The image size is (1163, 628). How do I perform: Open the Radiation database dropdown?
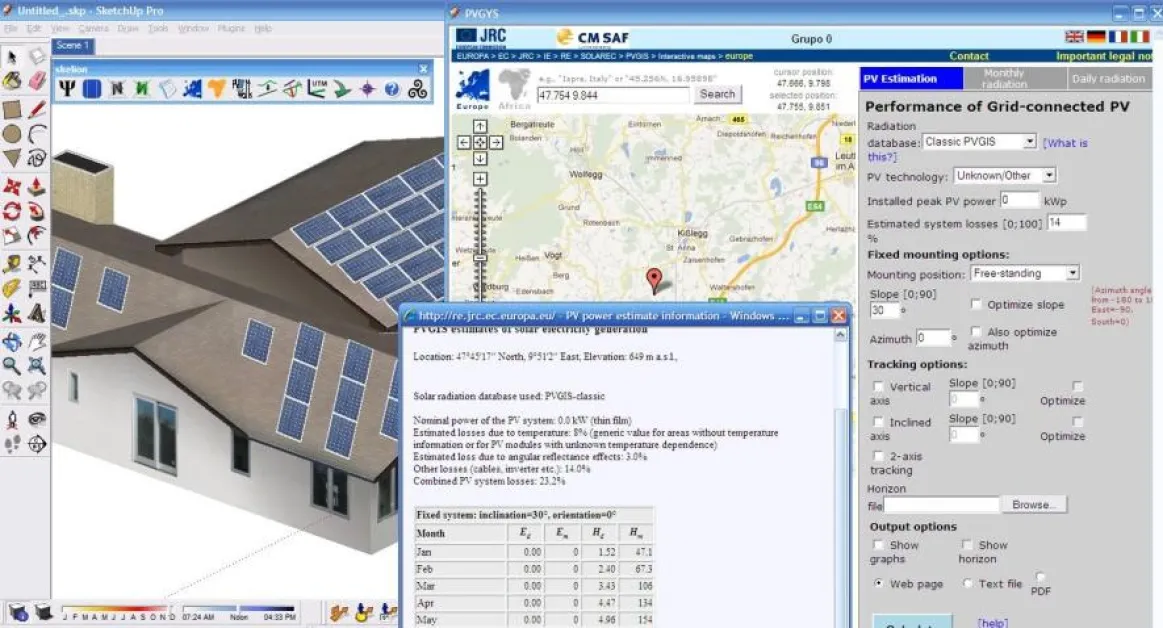tap(979, 142)
